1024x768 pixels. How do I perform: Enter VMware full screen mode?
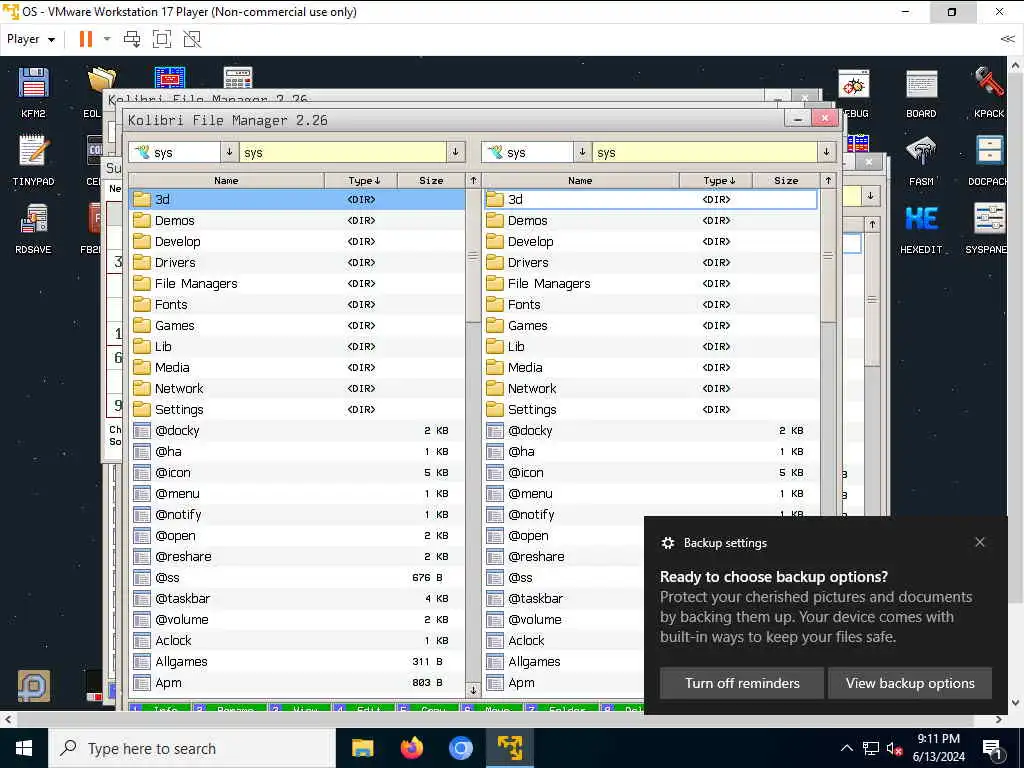pyautogui.click(x=162, y=39)
